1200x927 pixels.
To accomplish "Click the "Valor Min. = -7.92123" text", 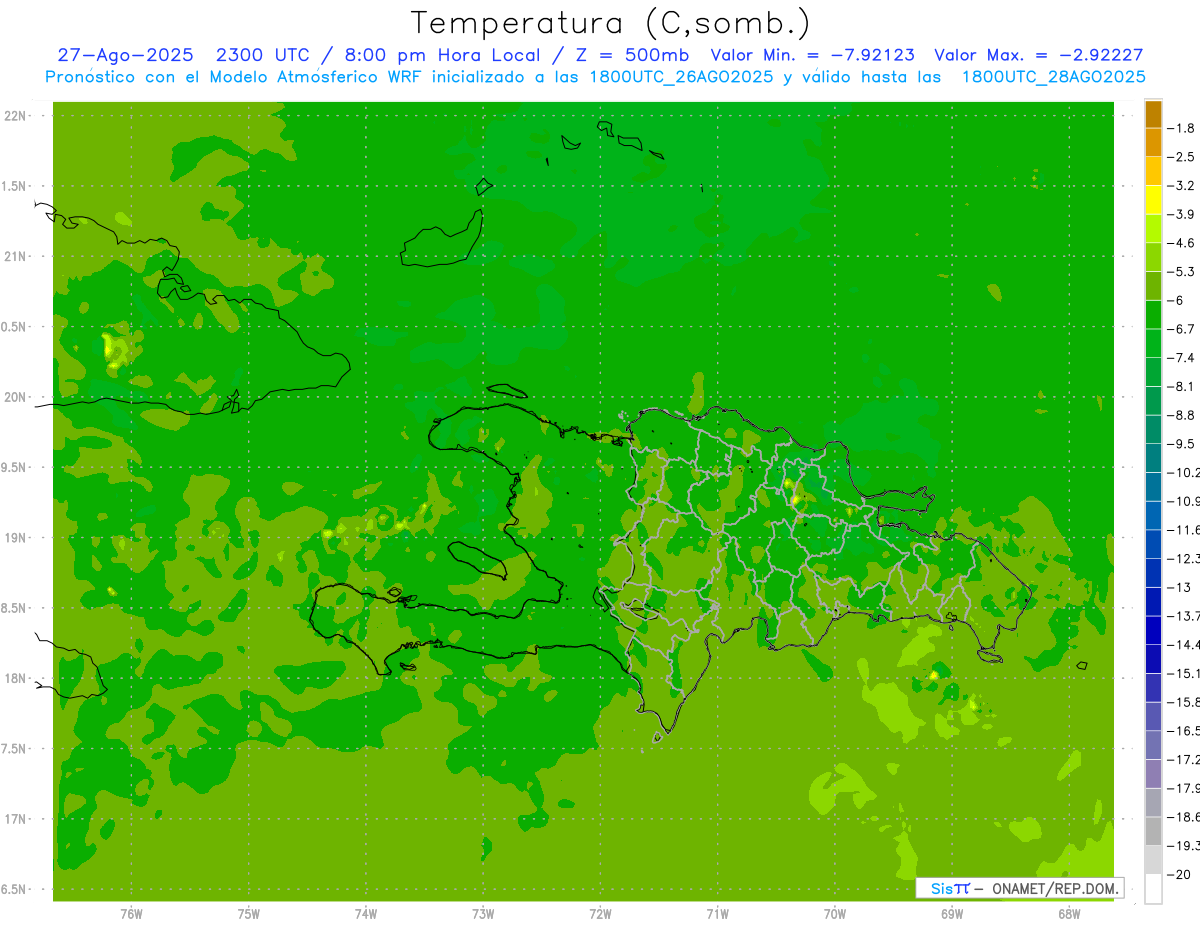I will point(812,55).
